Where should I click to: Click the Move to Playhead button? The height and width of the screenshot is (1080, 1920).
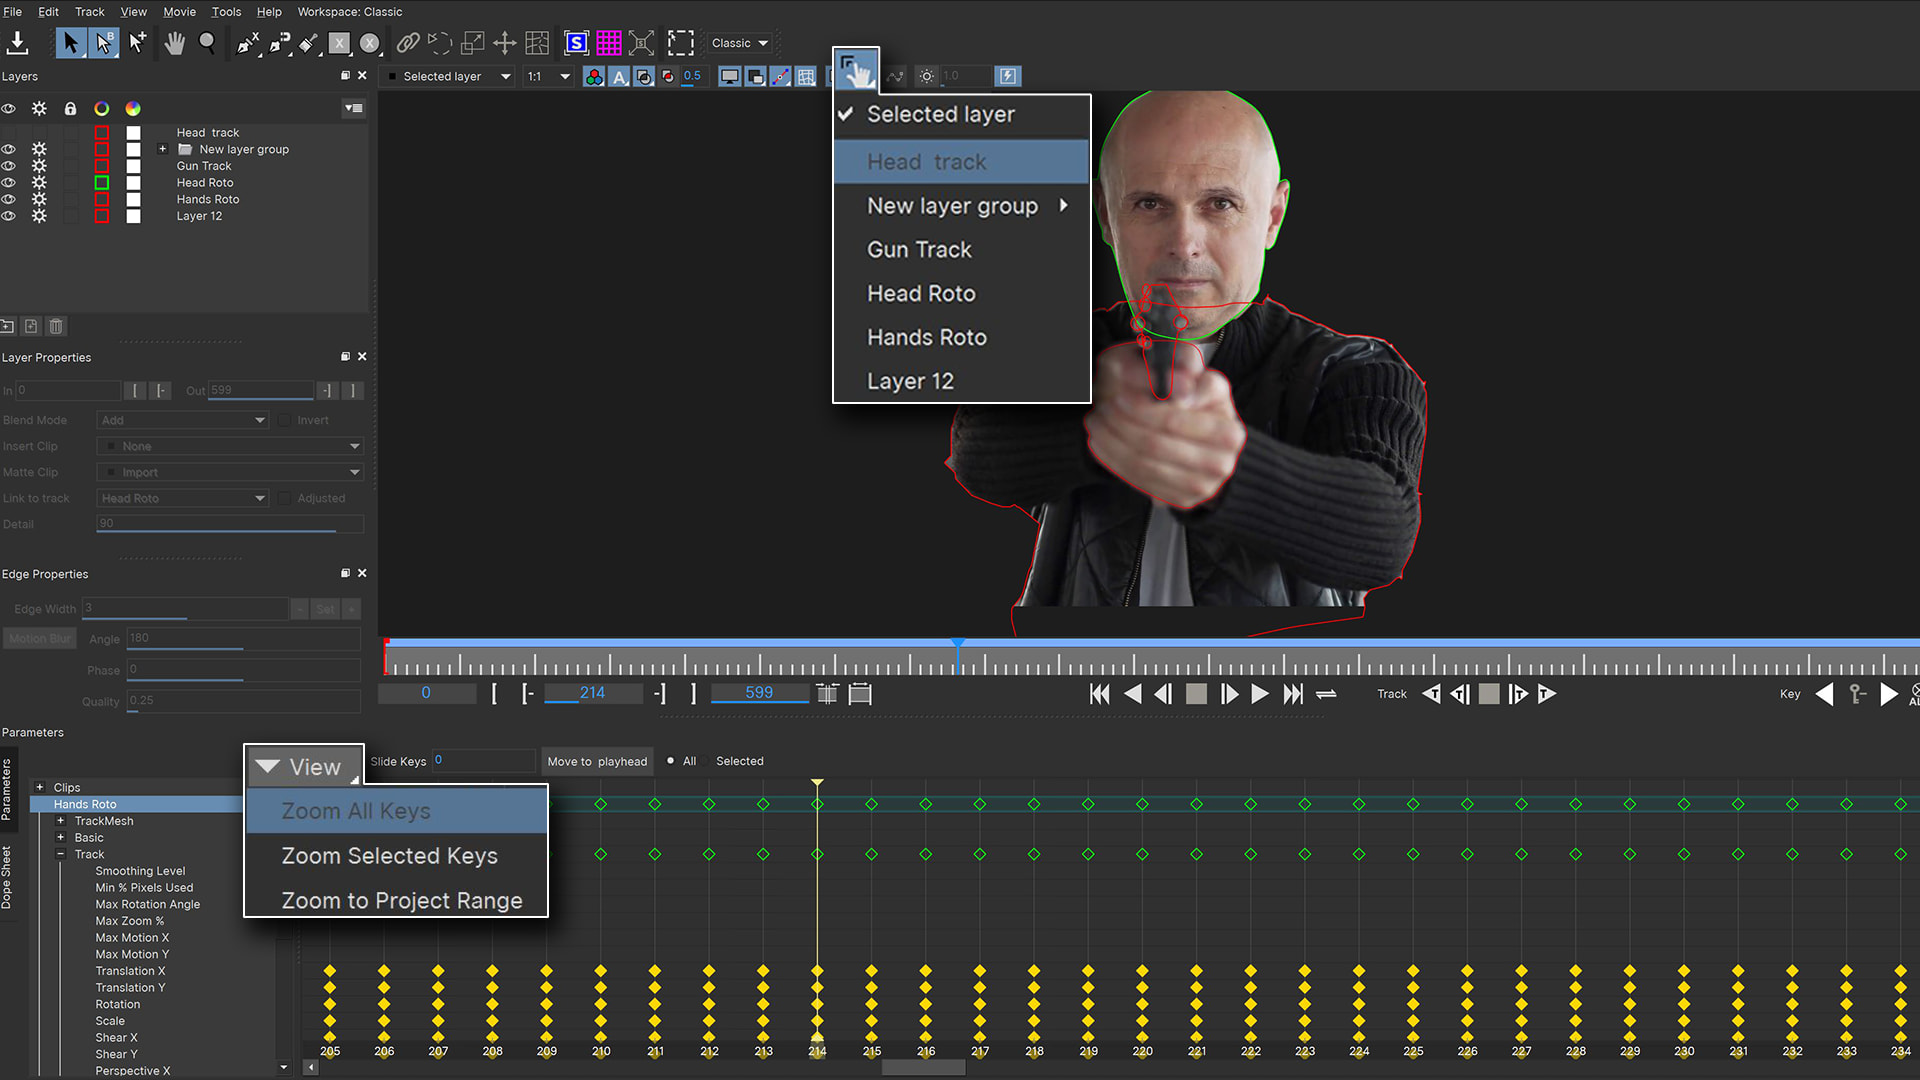pyautogui.click(x=597, y=761)
